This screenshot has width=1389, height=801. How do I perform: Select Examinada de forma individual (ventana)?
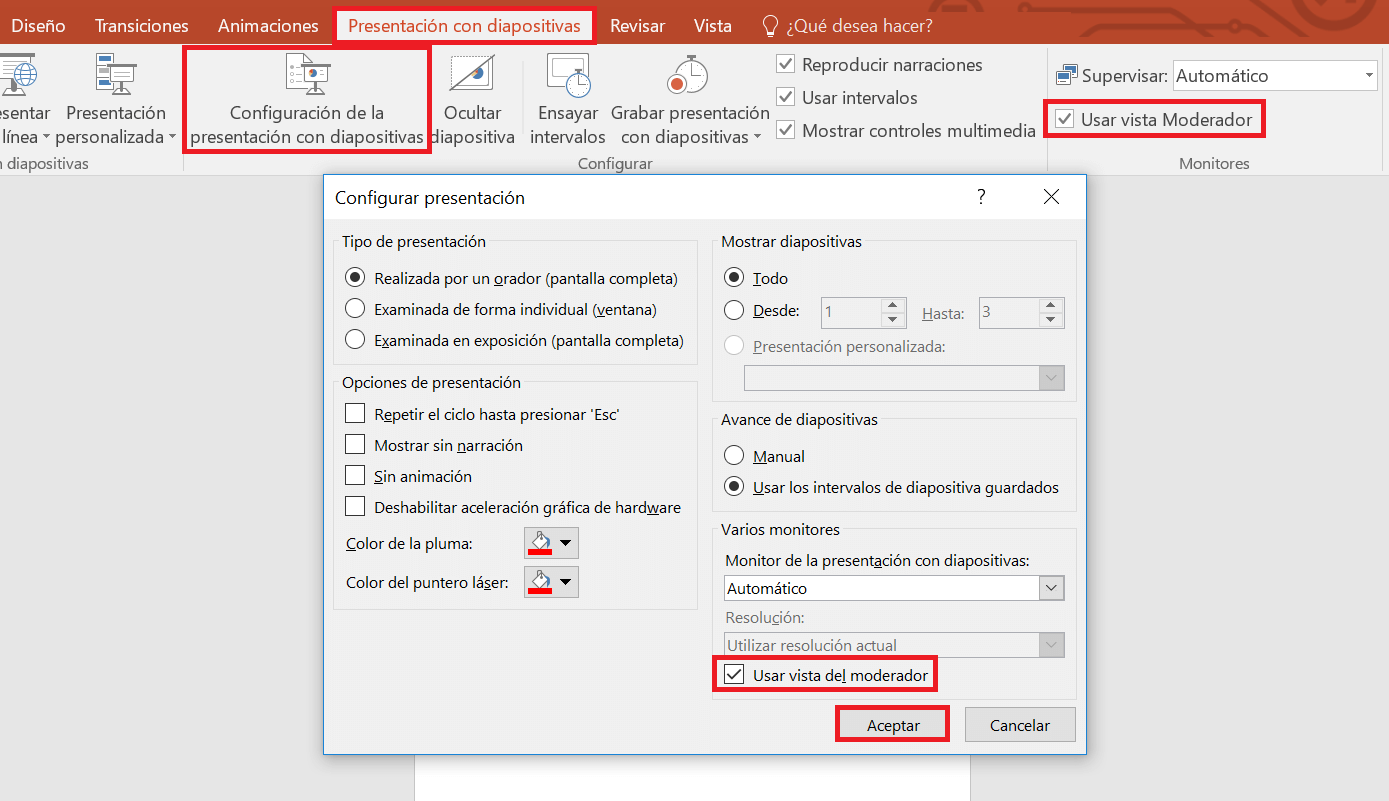point(354,309)
